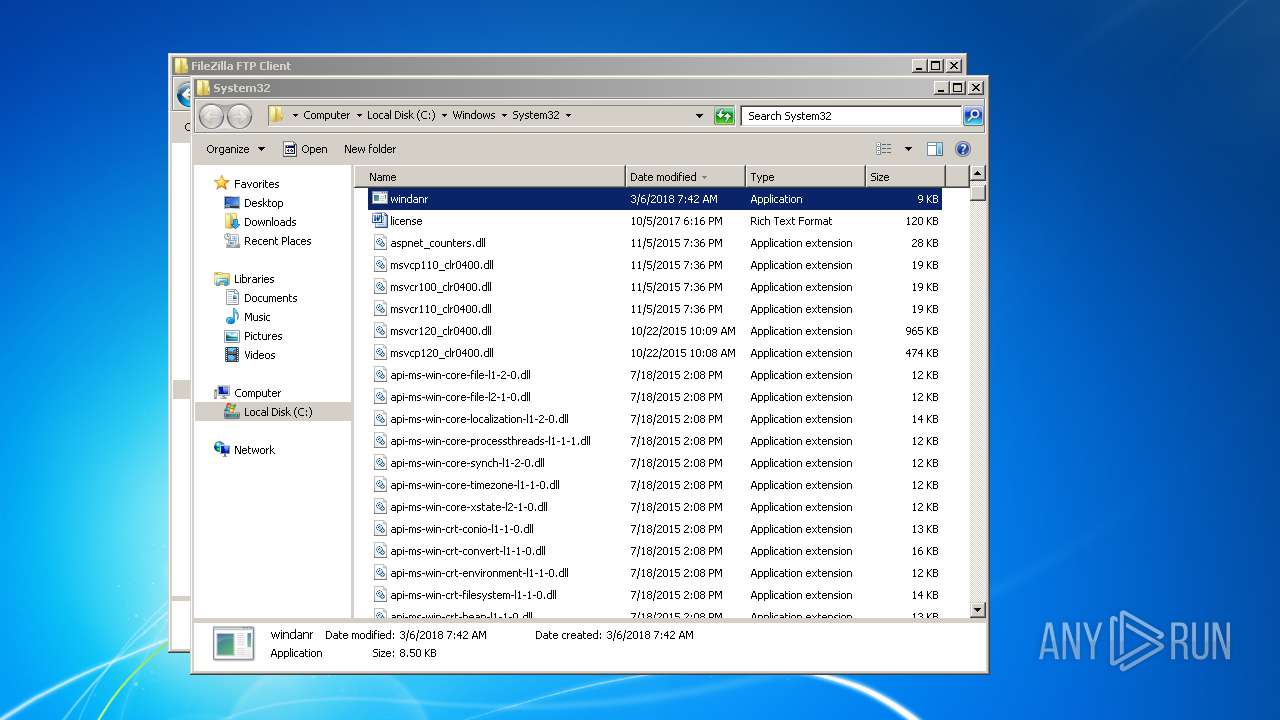This screenshot has height=720, width=1280.
Task: Click the search magnifier icon
Action: pyautogui.click(x=972, y=116)
